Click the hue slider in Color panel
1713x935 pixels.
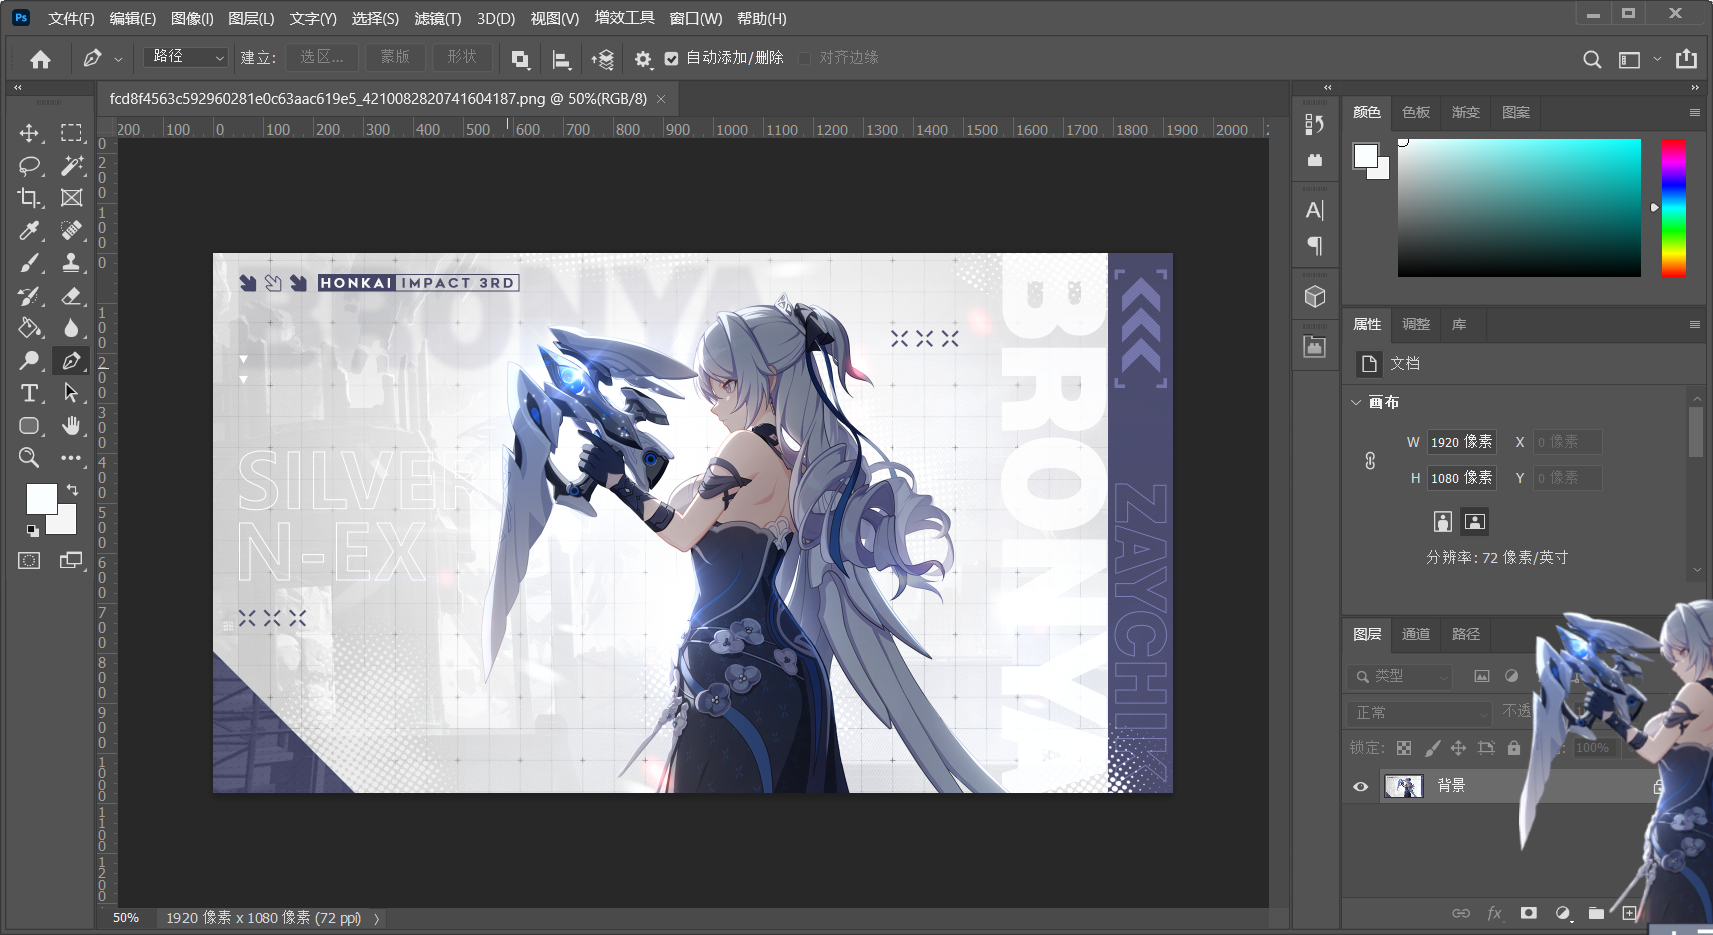tap(1673, 208)
